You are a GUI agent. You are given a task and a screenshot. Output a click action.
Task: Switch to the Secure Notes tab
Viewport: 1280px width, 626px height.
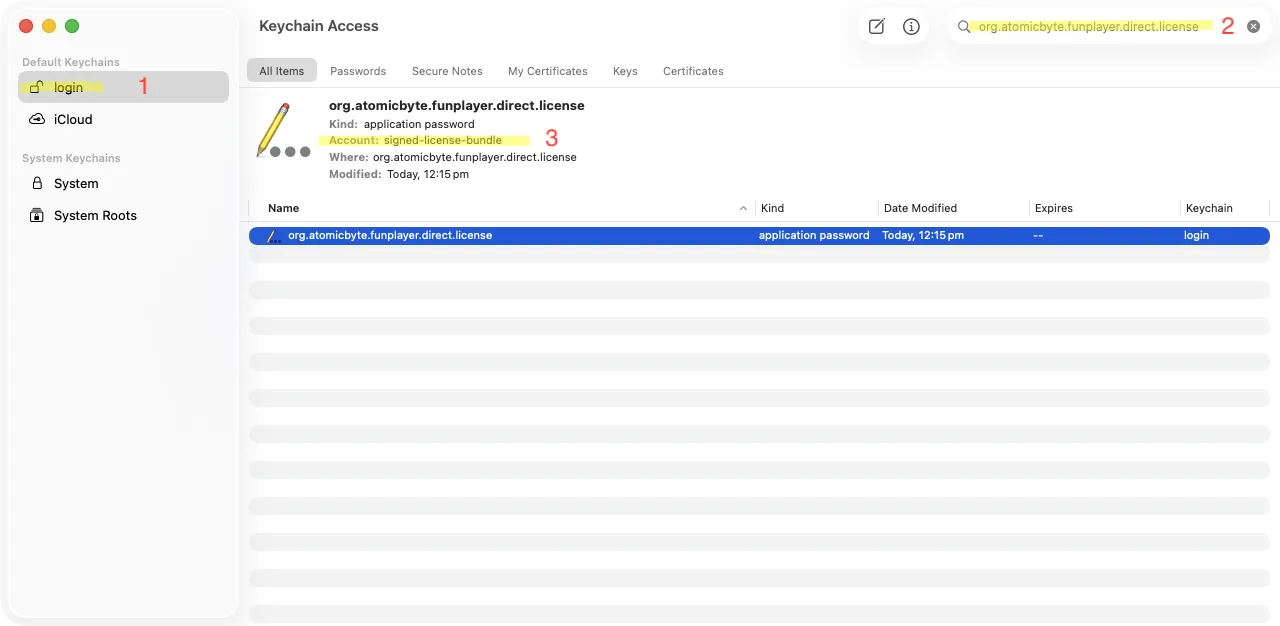point(447,71)
